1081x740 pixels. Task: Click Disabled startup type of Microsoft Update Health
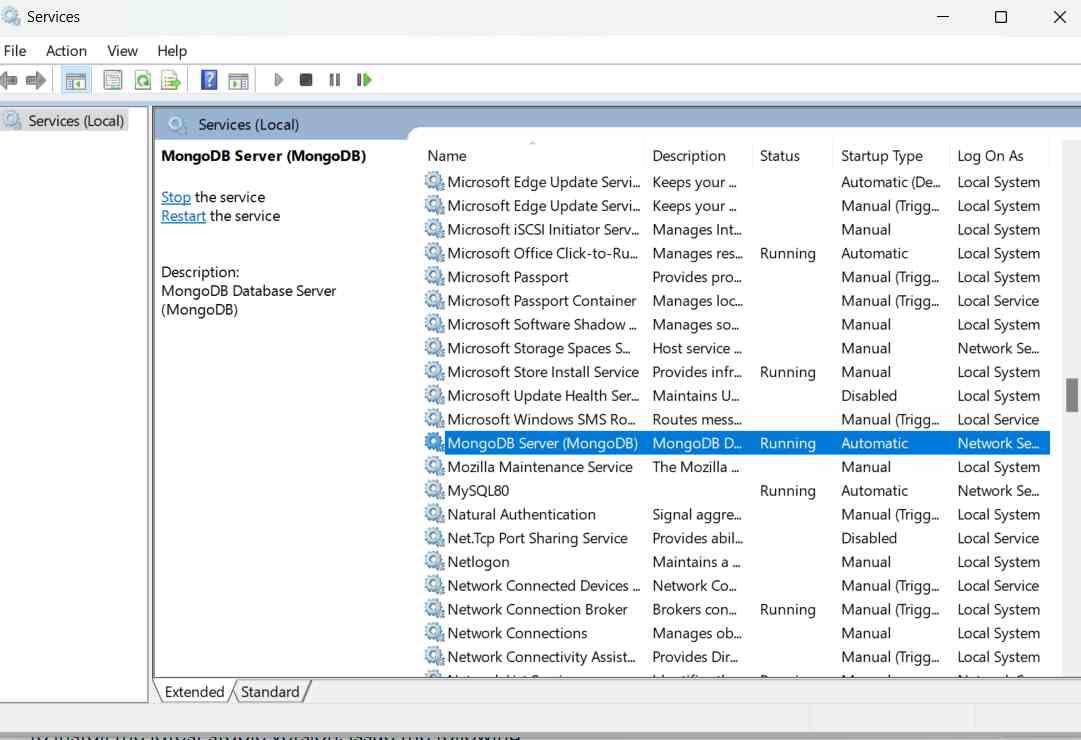click(869, 396)
